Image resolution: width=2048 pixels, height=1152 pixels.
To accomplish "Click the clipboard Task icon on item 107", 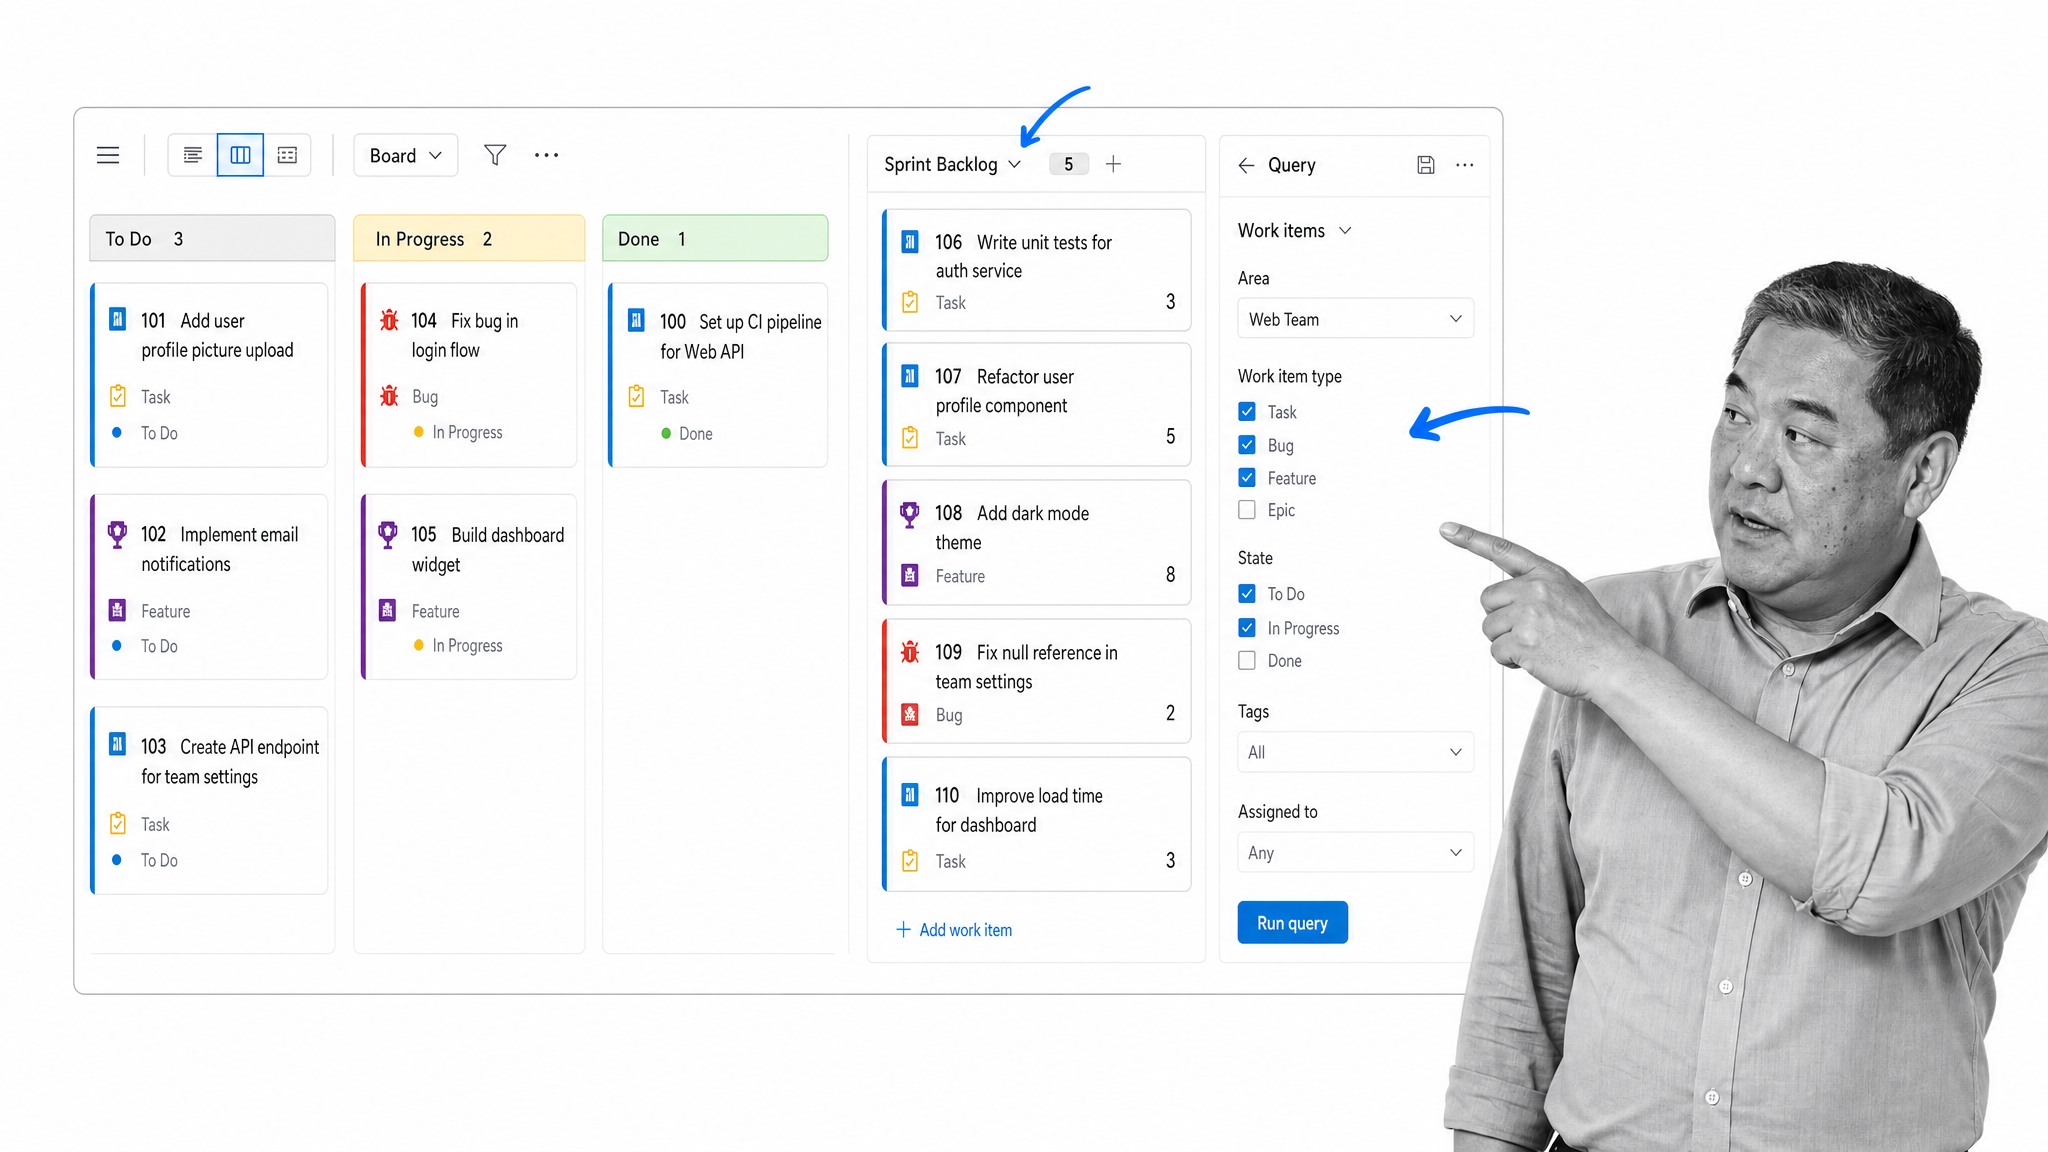I will [x=910, y=438].
